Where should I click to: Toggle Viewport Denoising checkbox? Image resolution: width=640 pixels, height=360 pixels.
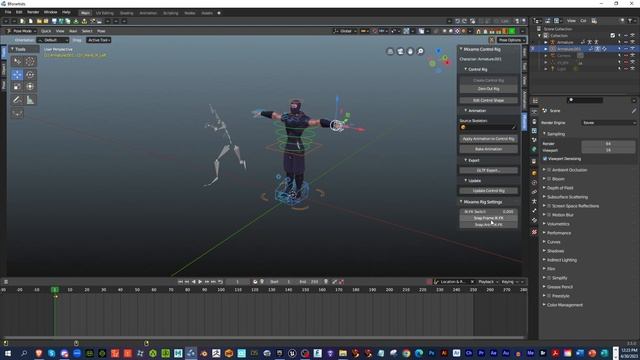coord(545,159)
